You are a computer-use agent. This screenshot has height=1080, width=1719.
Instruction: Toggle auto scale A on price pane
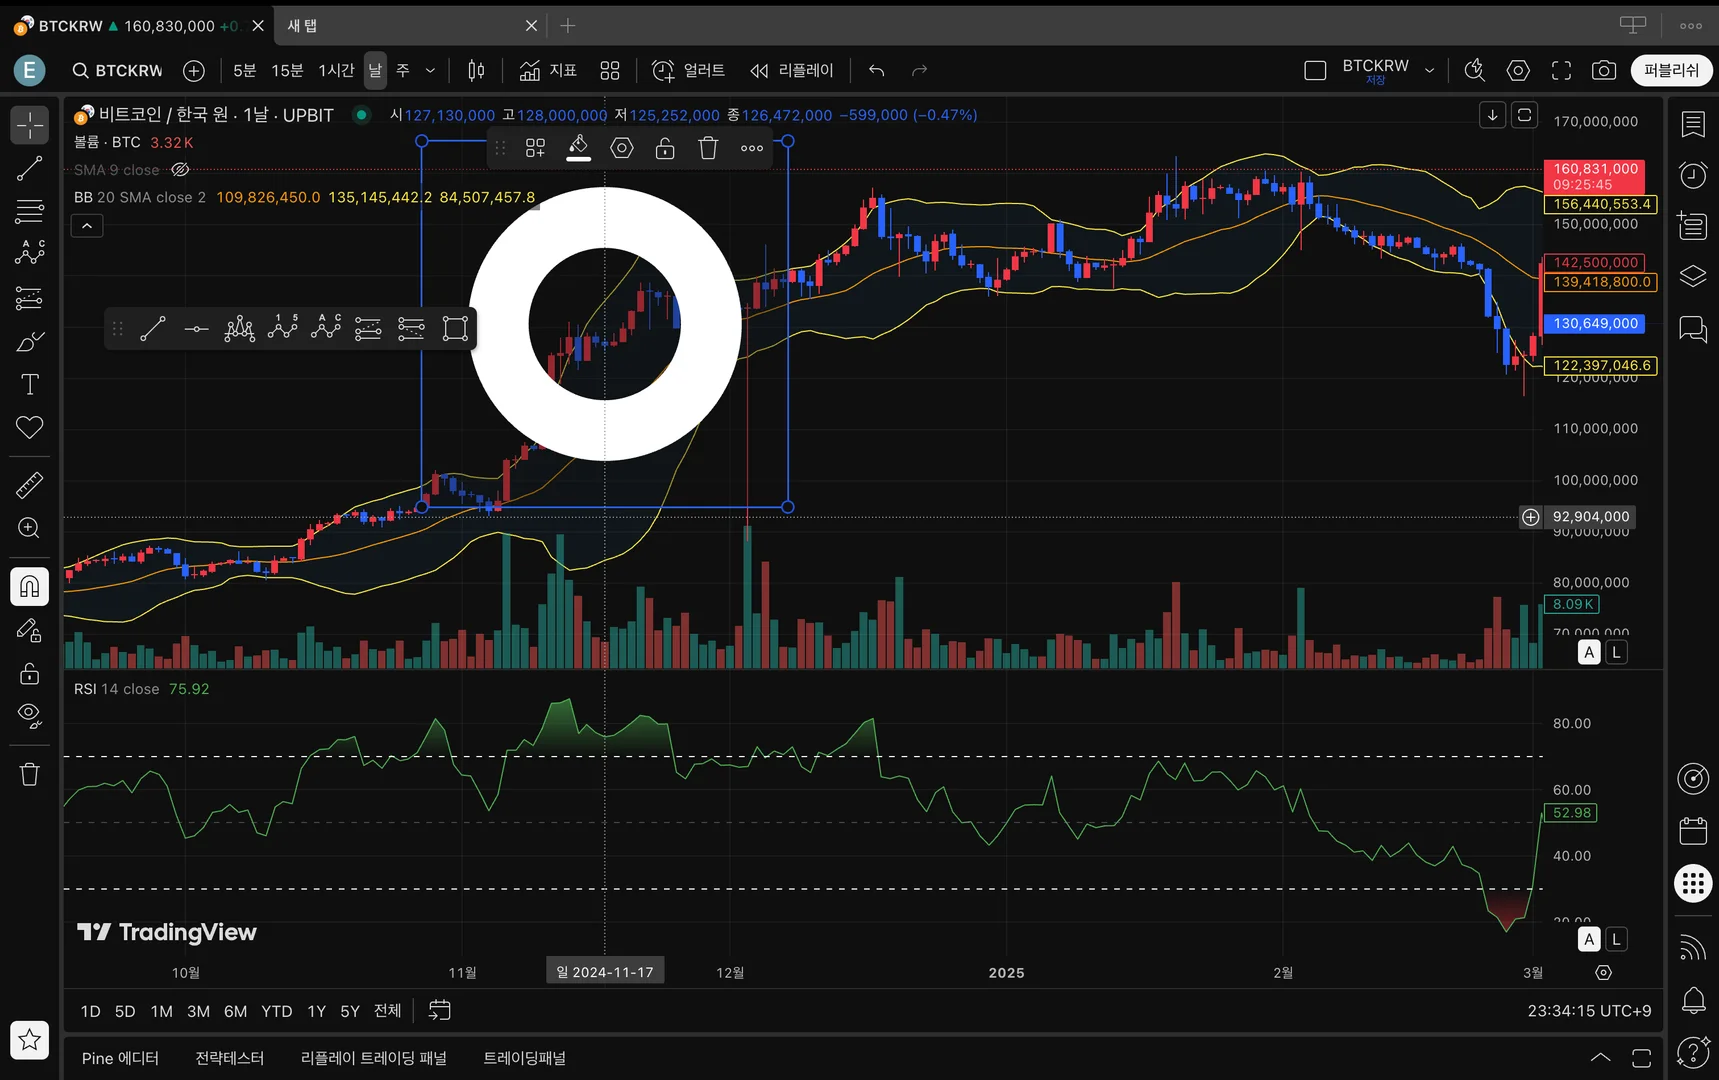[x=1589, y=652]
